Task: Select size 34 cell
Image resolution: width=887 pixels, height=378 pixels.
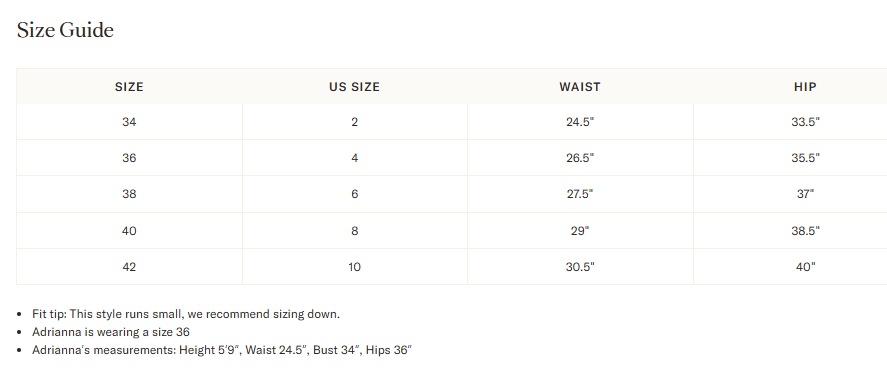Action: coord(129,122)
